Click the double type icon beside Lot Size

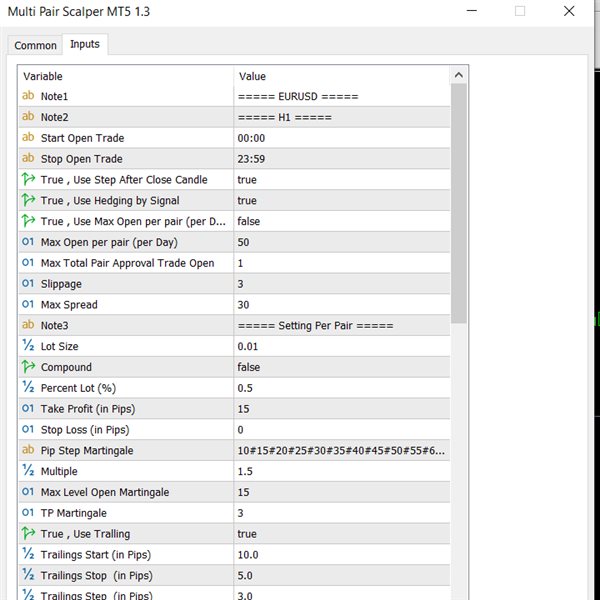(x=28, y=346)
